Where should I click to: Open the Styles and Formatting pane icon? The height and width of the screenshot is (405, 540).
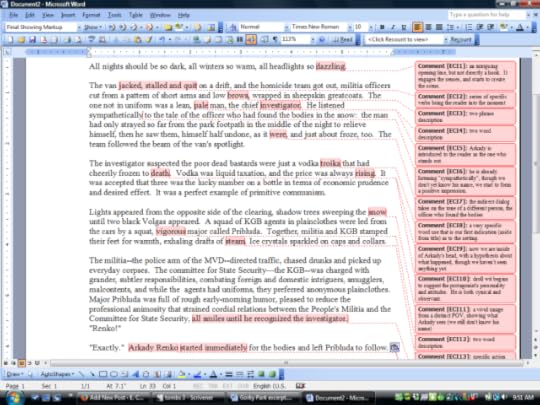pos(233,27)
